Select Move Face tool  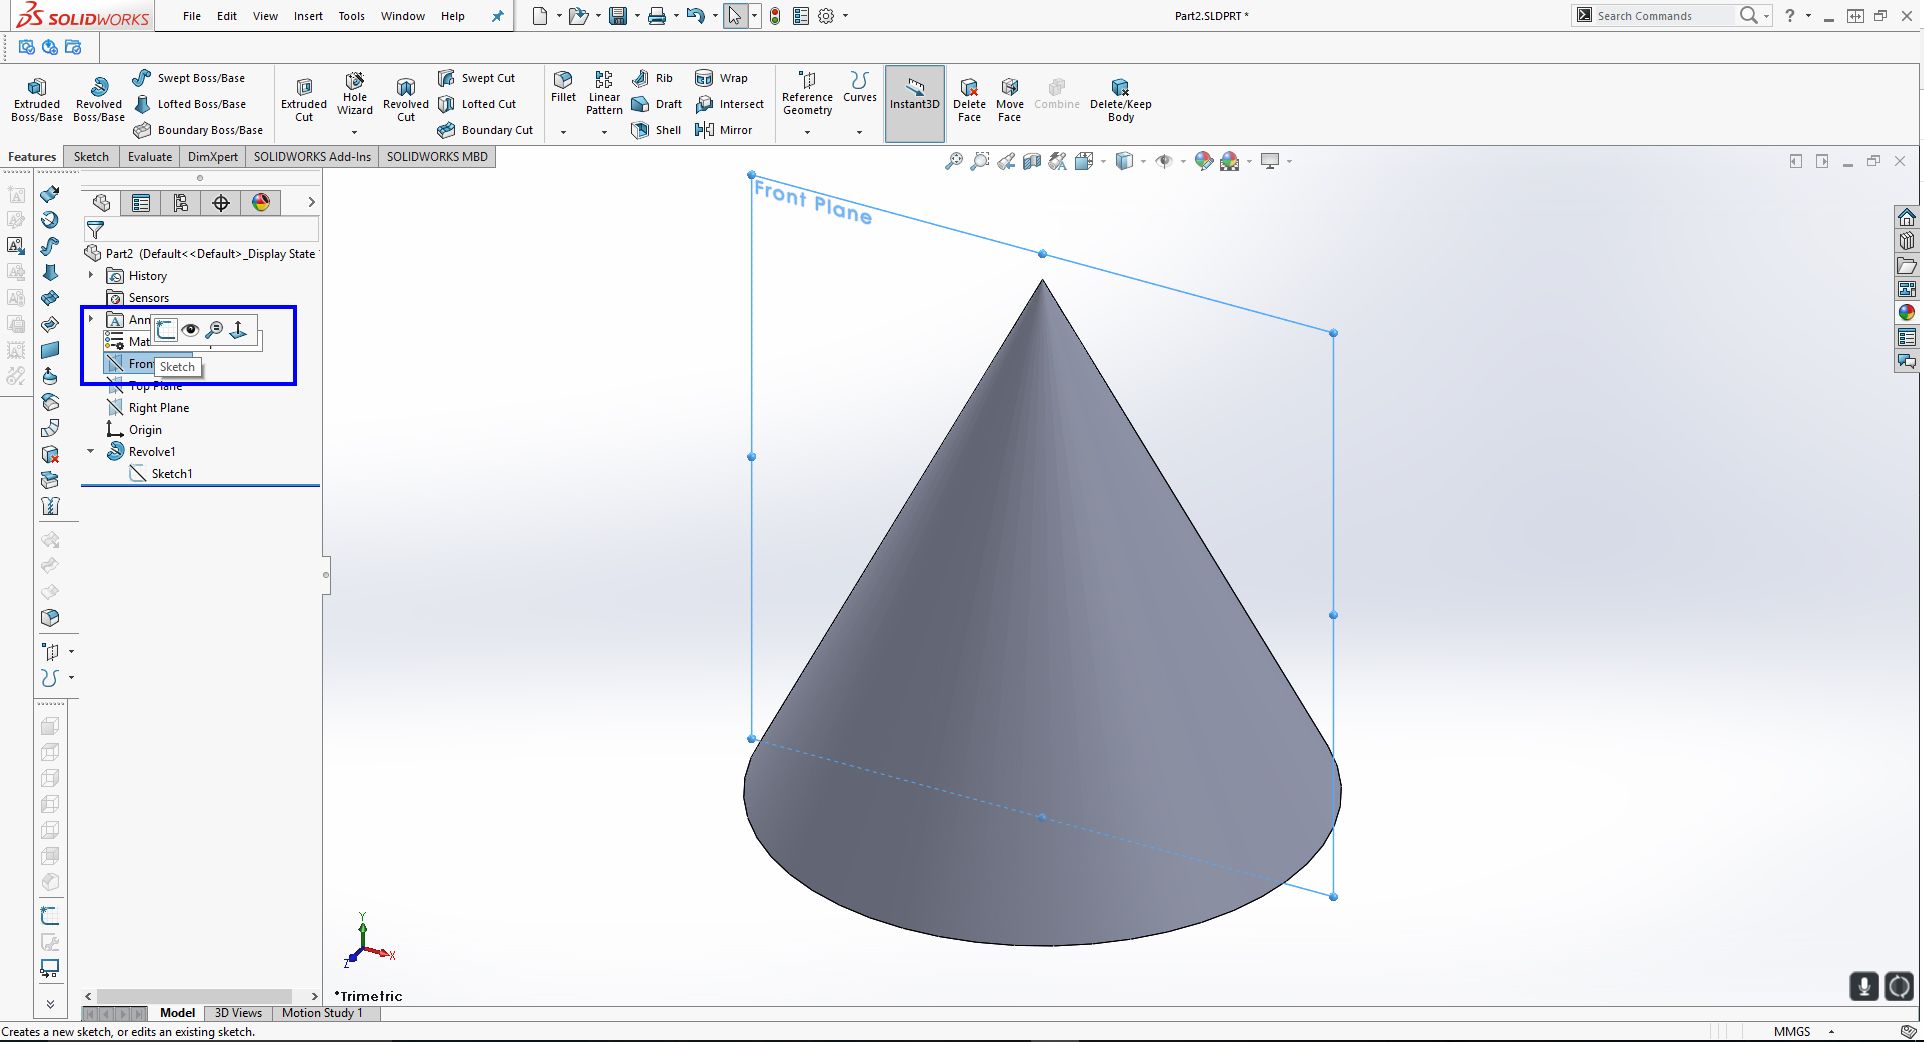click(1010, 100)
